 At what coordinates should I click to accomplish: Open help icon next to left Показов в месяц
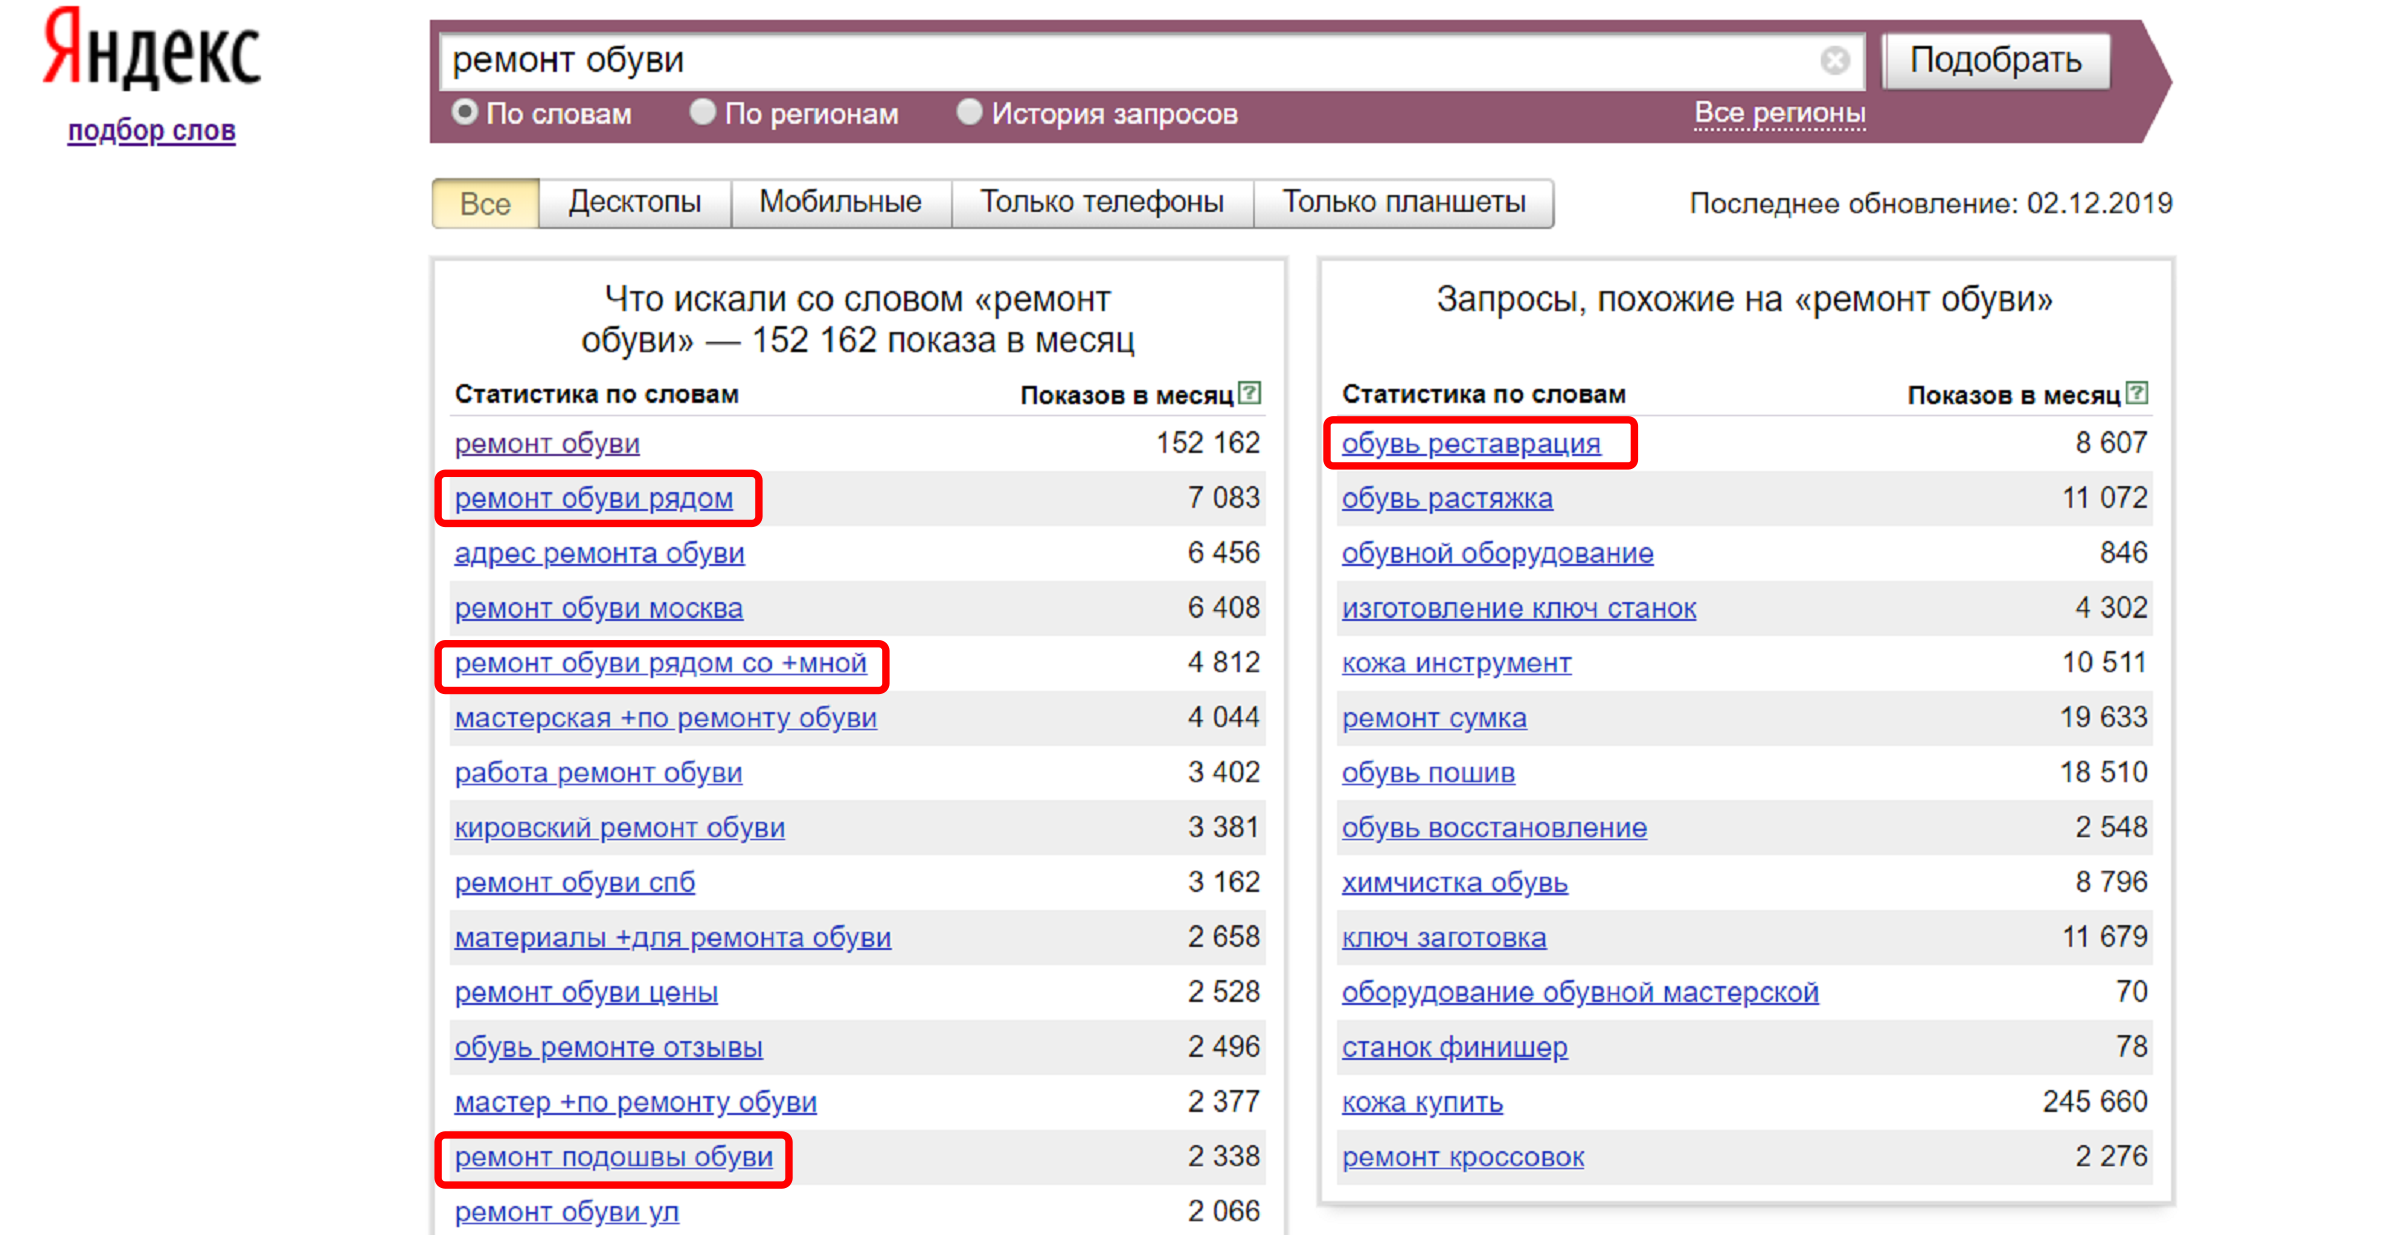tap(1249, 393)
